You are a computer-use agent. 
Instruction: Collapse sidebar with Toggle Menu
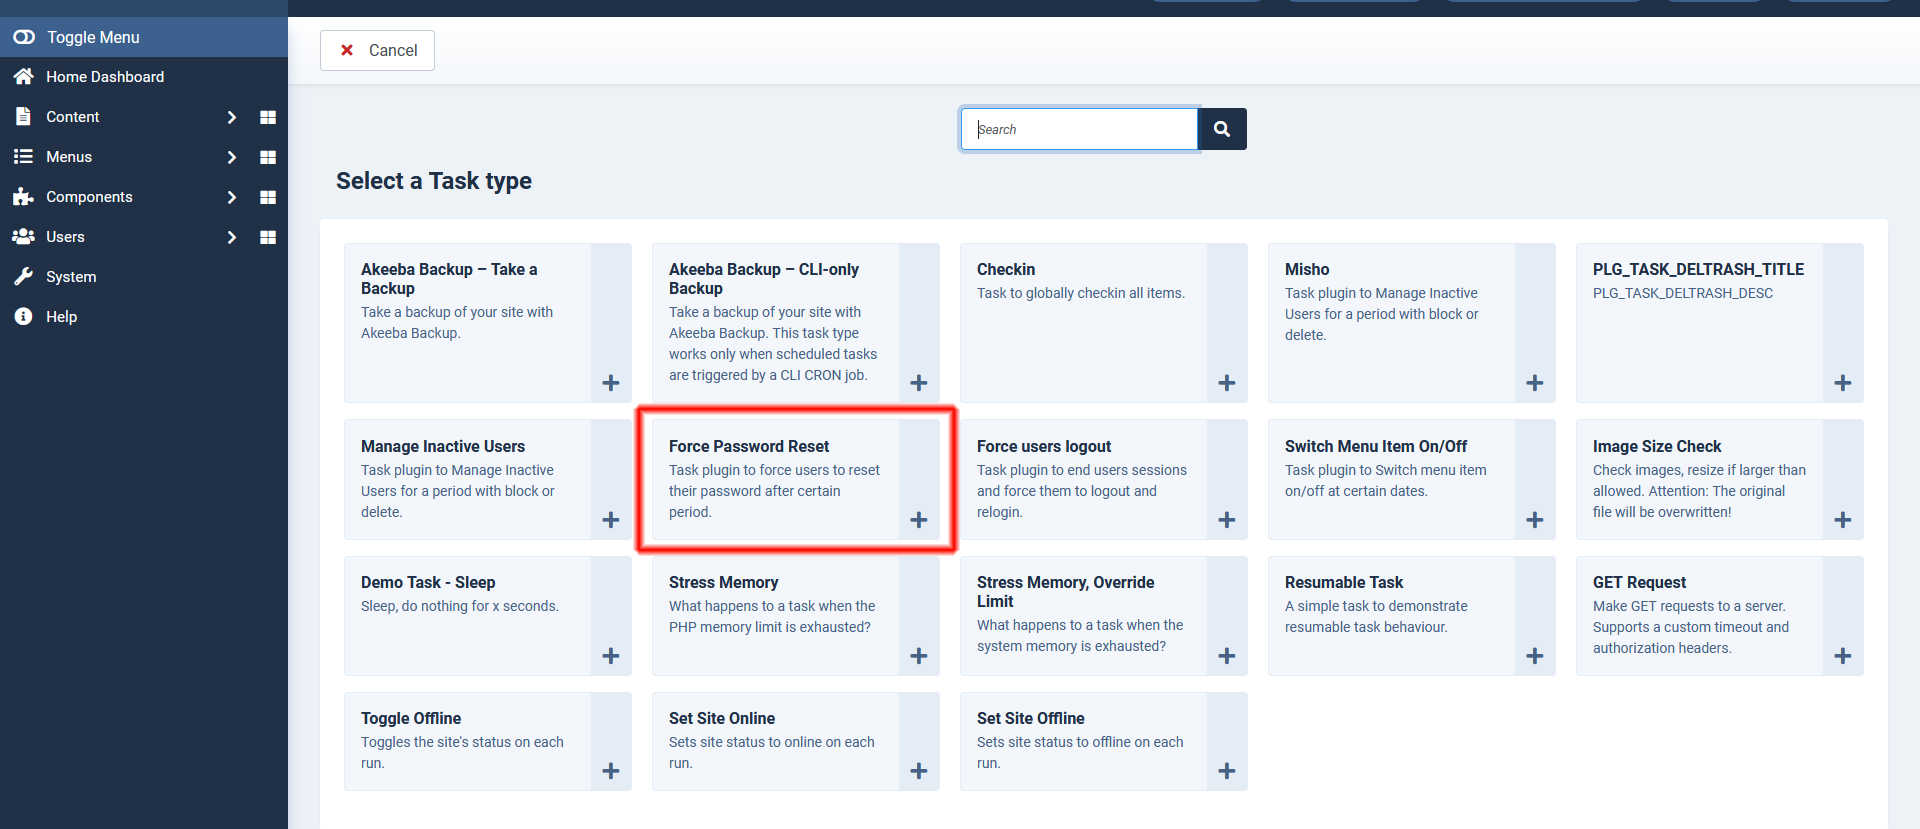tap(92, 37)
